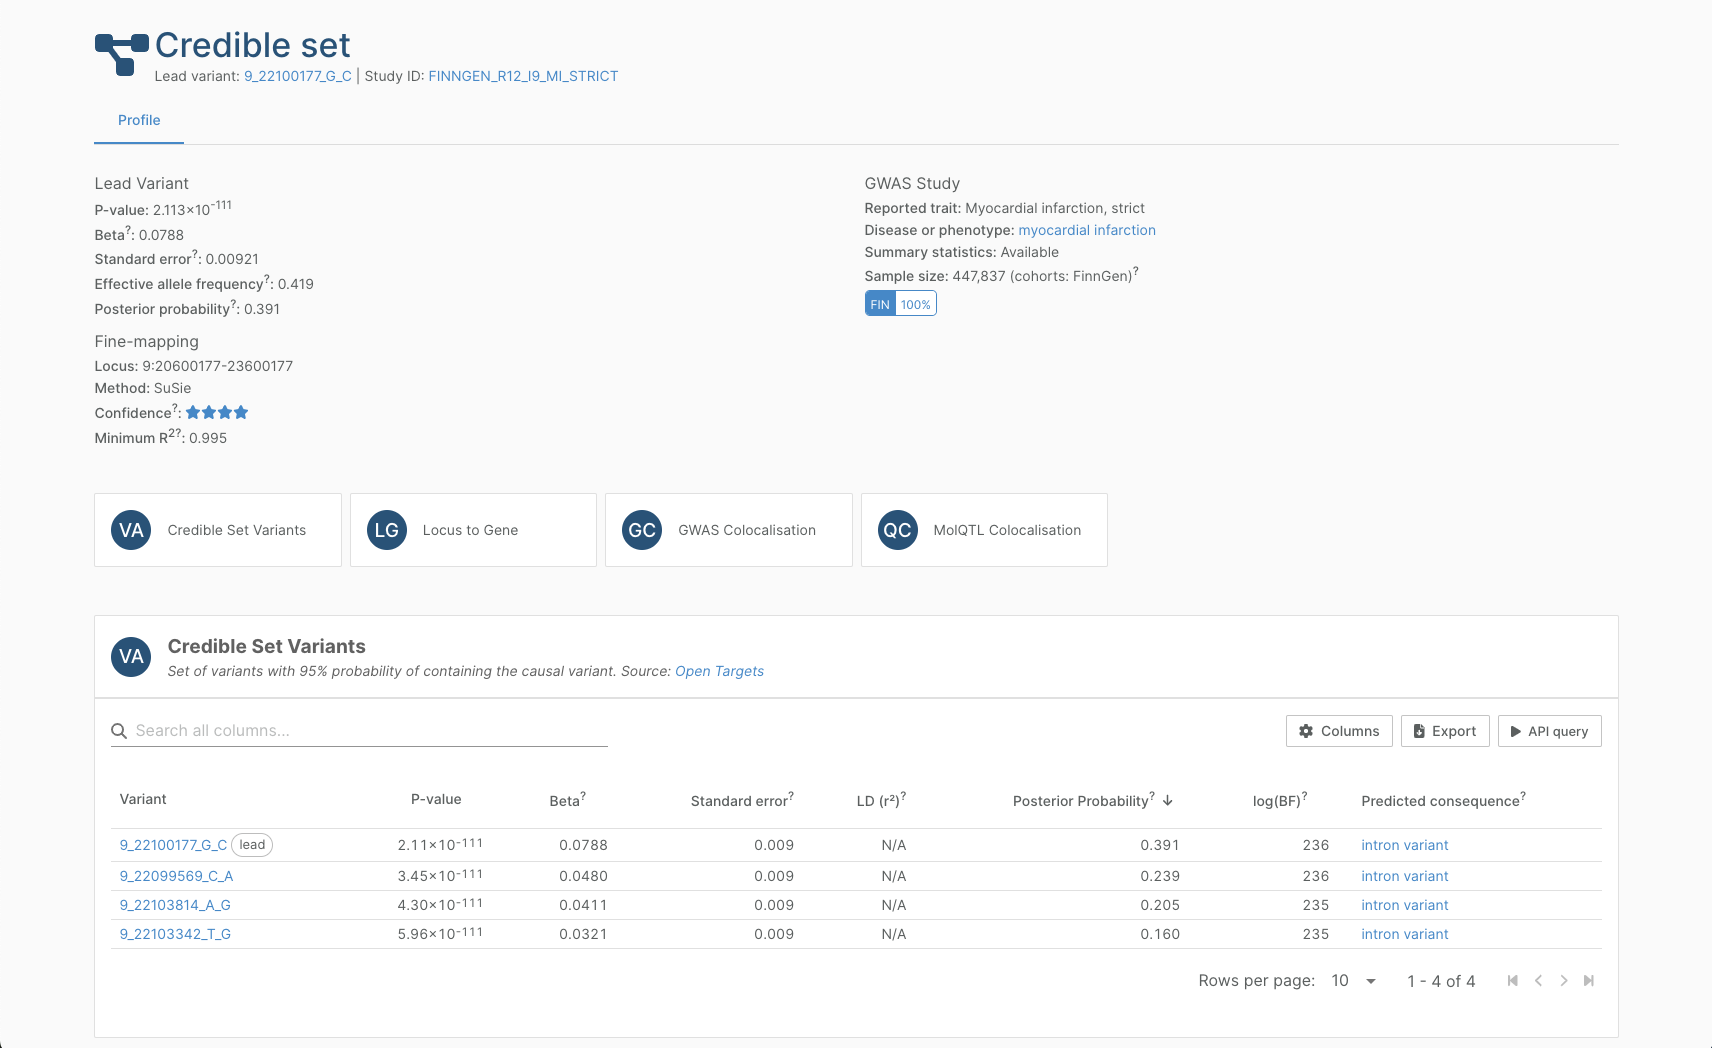
Task: Open Locus to Gene via the LG icon
Action: click(x=386, y=530)
